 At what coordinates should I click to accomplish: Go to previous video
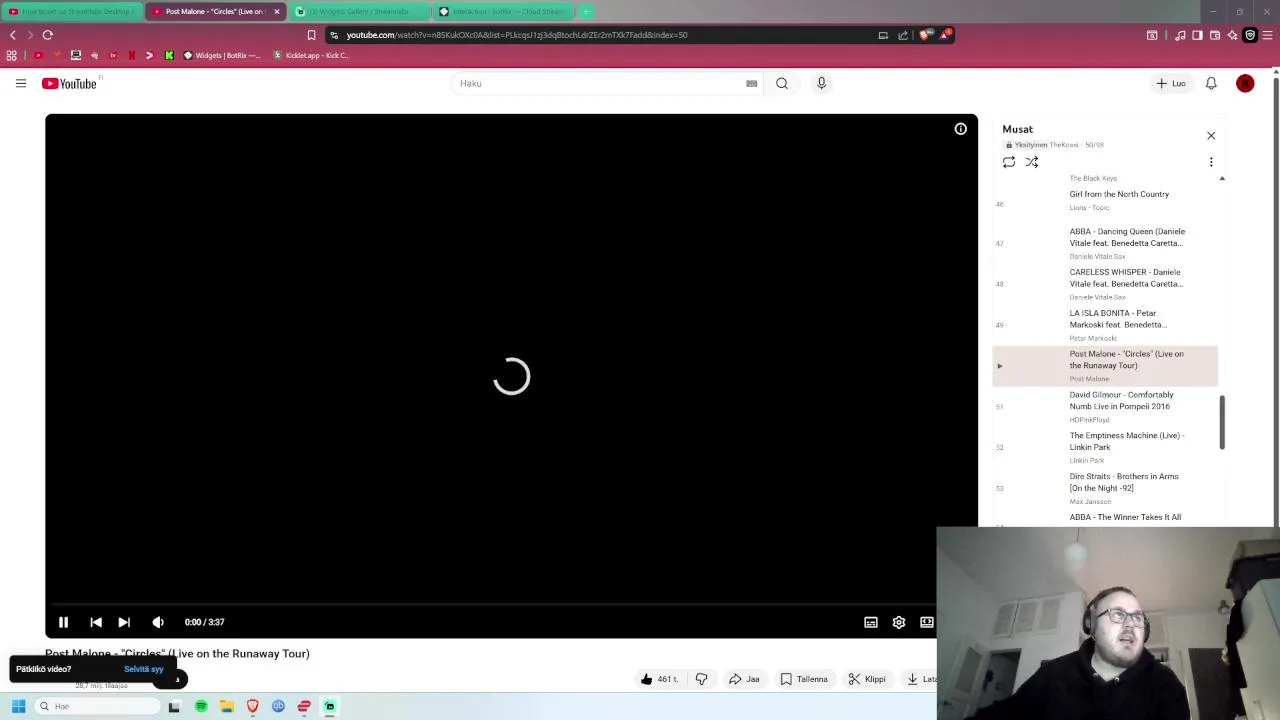click(x=96, y=622)
